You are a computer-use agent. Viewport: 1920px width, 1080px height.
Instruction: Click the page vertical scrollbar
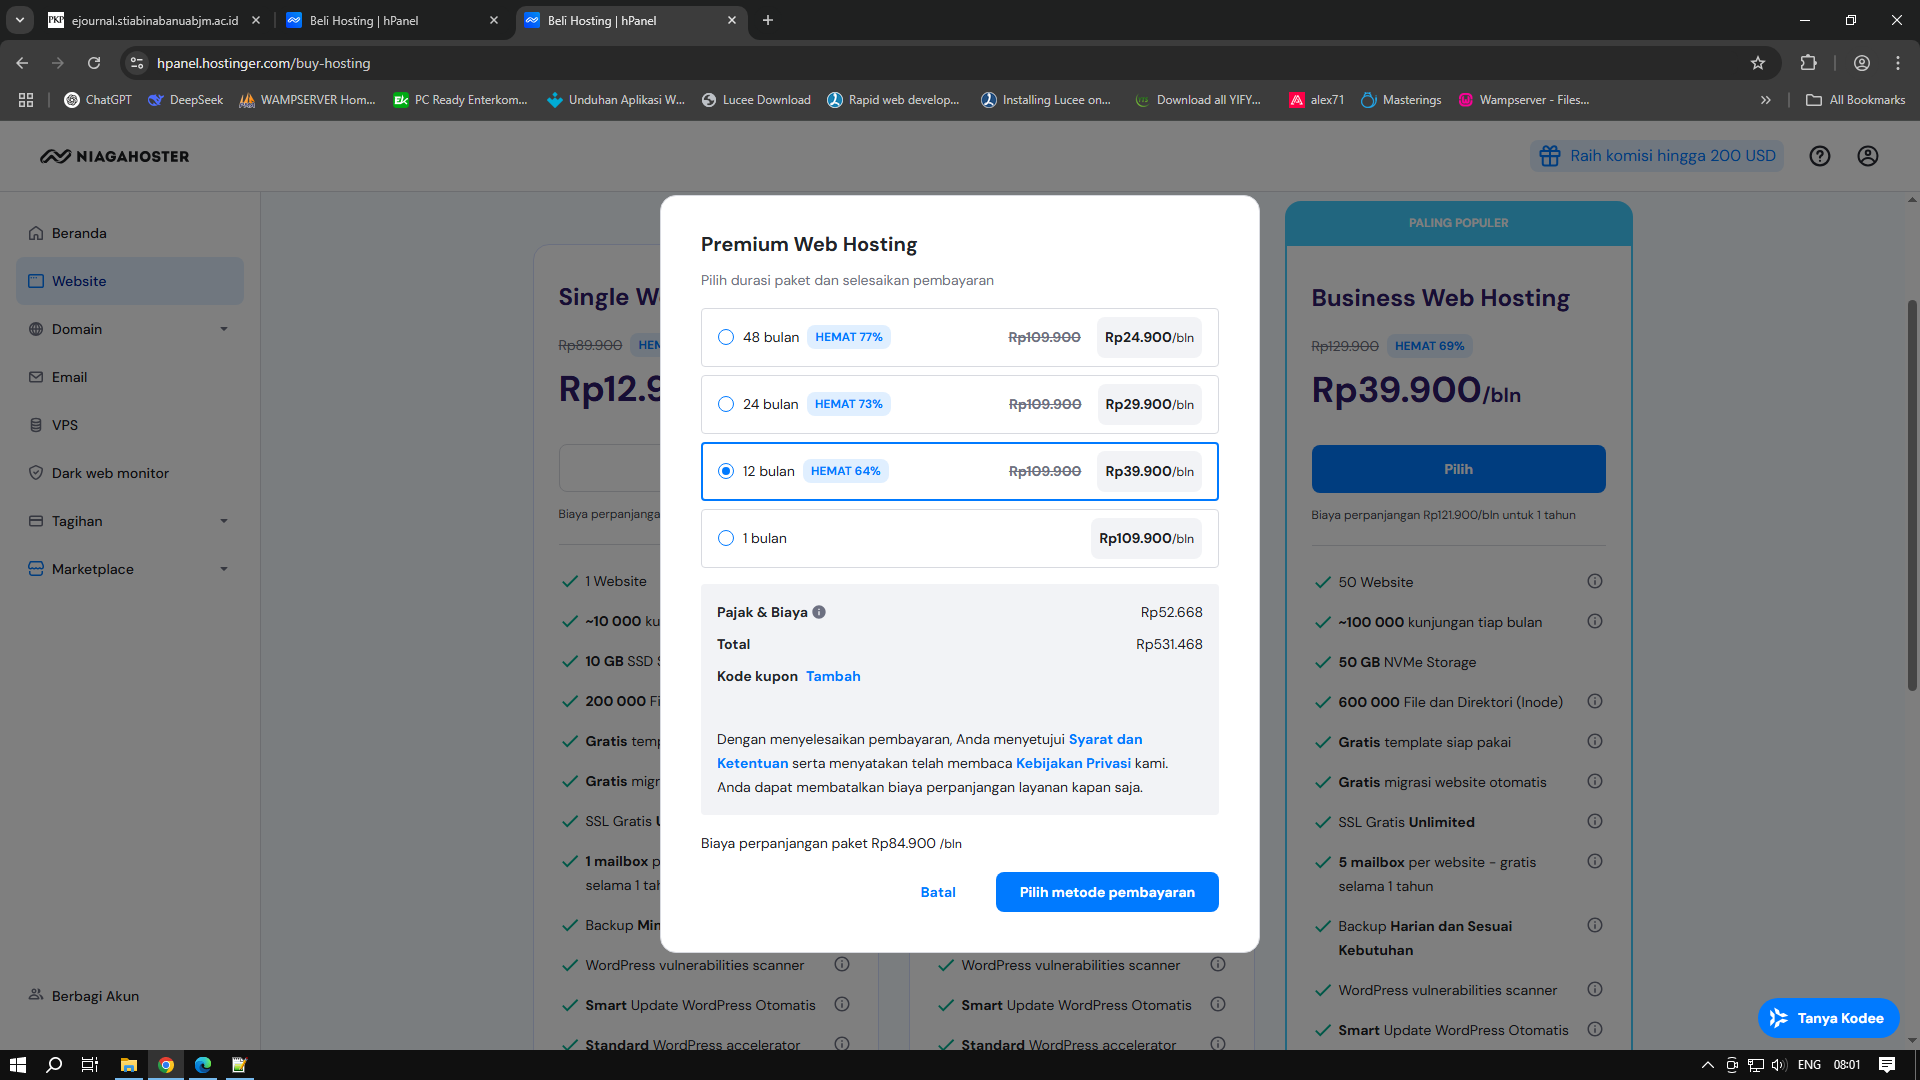click(1912, 500)
